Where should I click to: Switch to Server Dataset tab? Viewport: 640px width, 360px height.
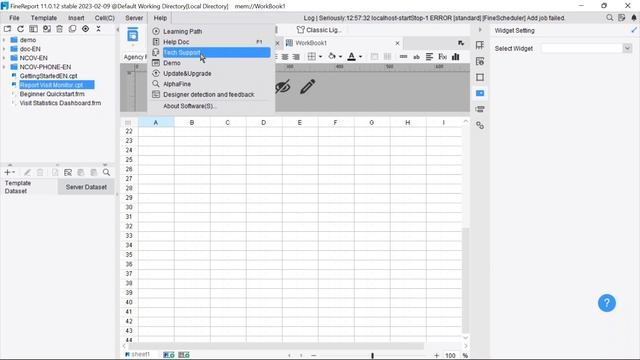(x=86, y=187)
